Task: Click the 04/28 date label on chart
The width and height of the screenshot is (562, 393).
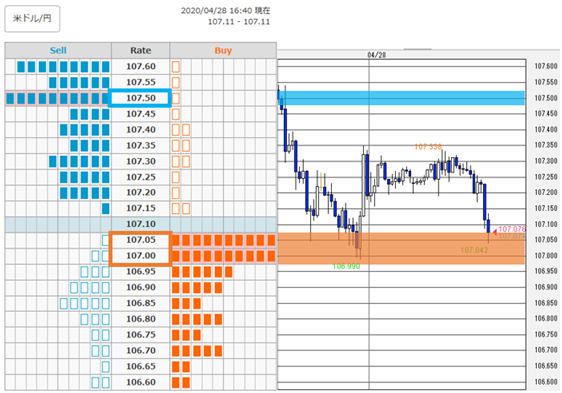Action: click(x=377, y=55)
